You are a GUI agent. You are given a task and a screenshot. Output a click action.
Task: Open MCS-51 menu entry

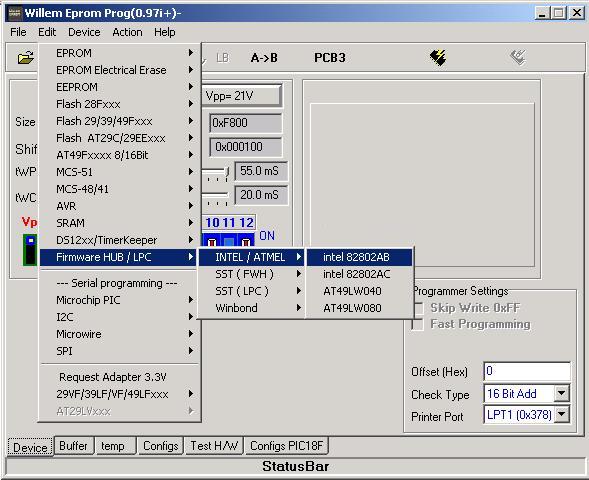click(x=120, y=172)
